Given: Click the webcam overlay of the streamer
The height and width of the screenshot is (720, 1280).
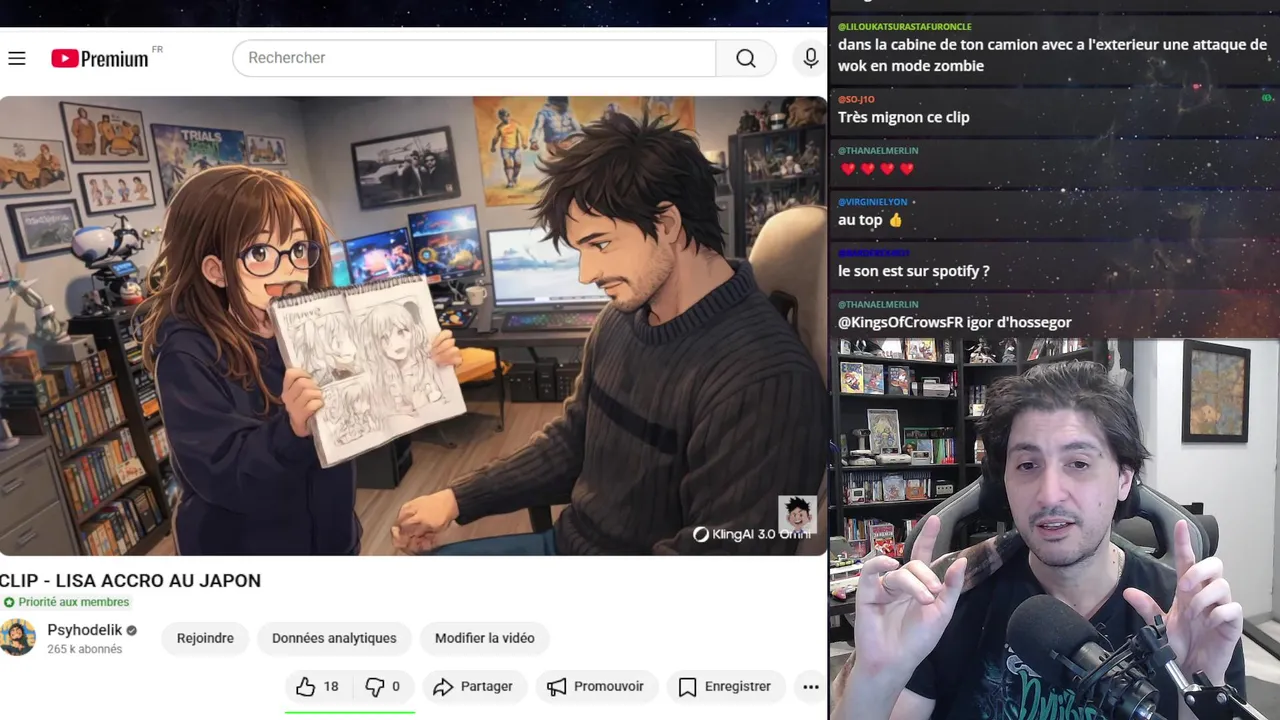Looking at the screenshot, I should [x=1055, y=530].
